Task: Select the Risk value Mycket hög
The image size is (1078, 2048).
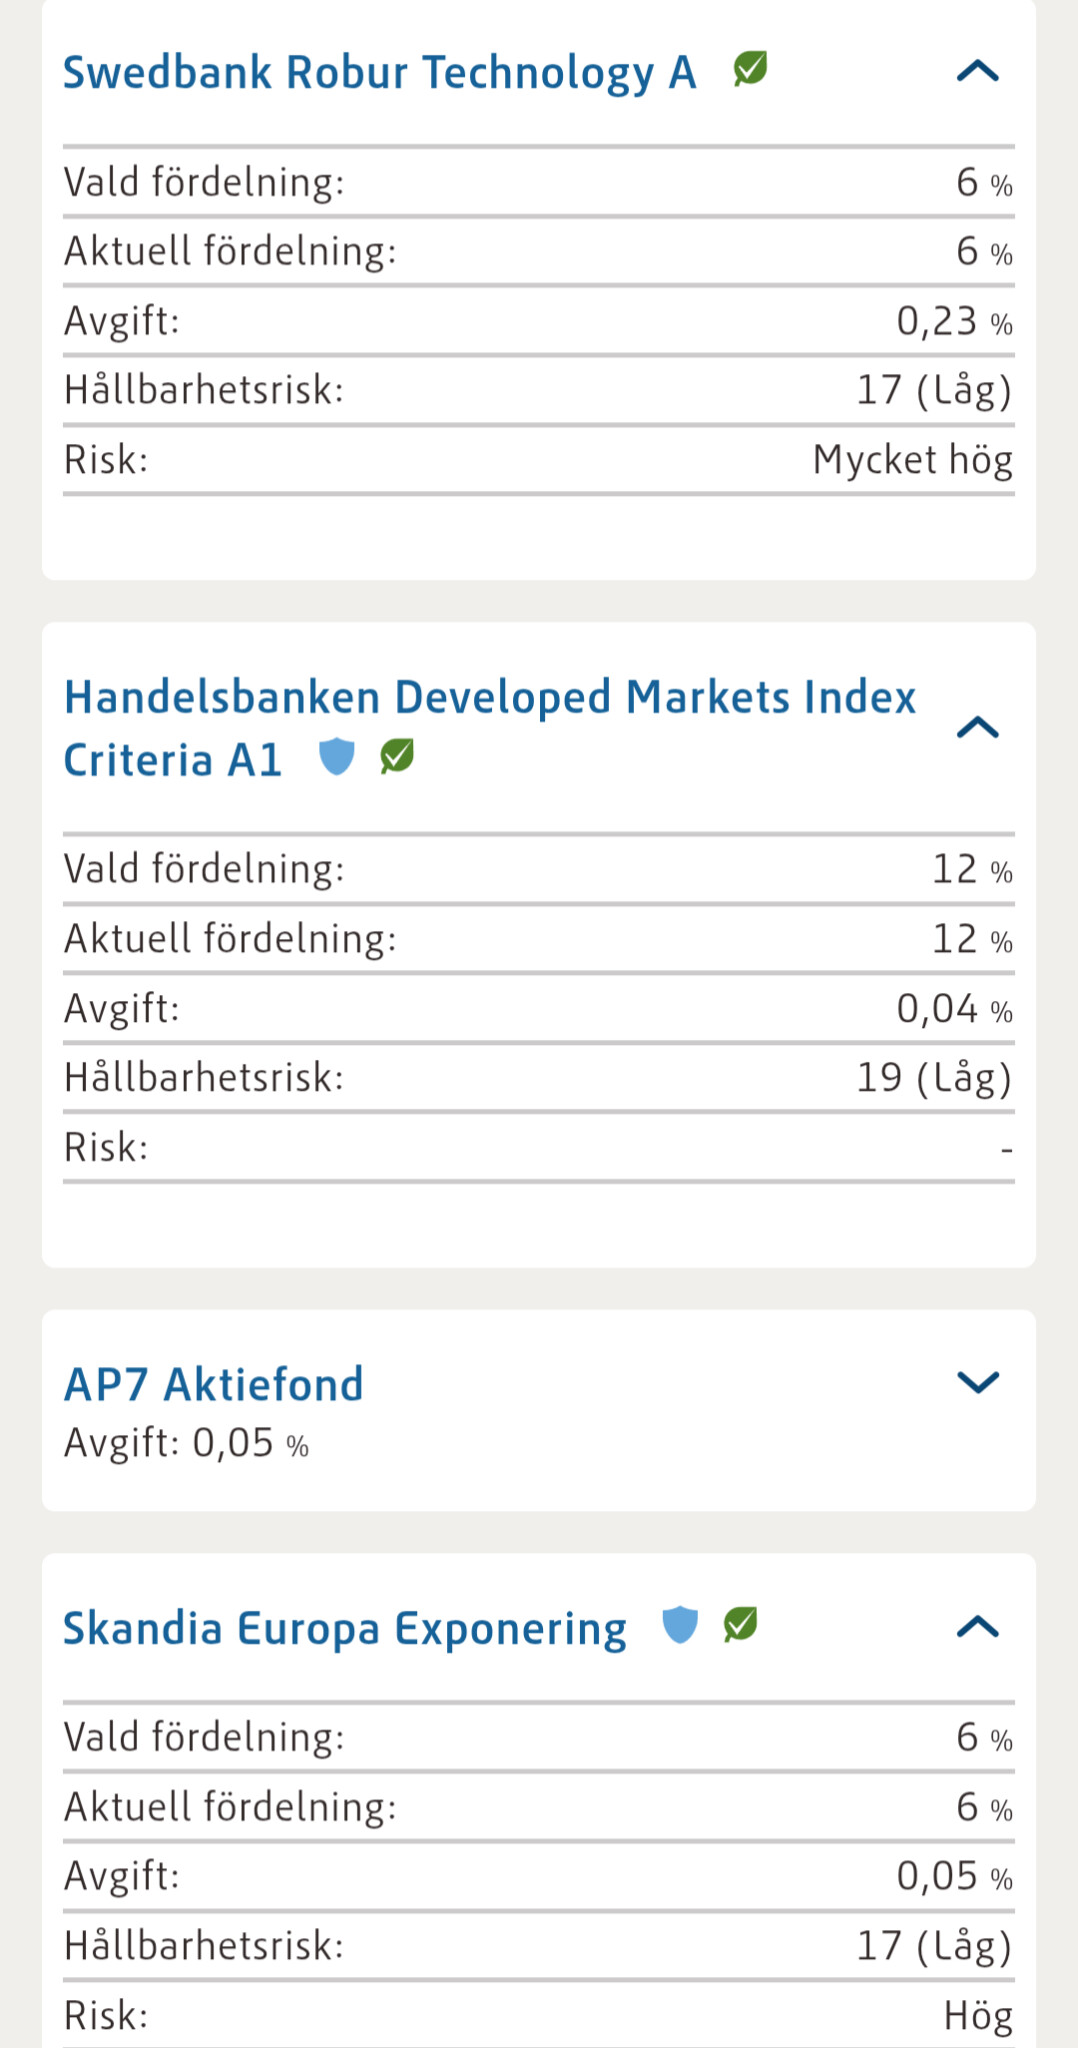Action: pos(912,460)
